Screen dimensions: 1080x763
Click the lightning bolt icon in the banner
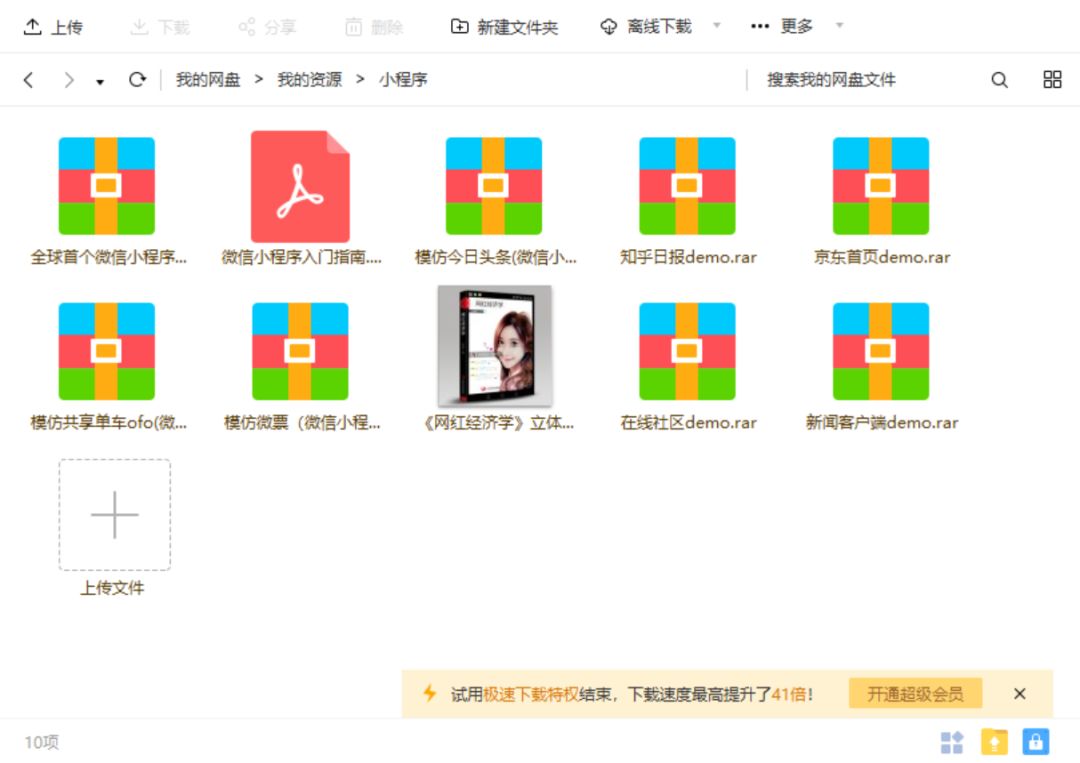(430, 693)
